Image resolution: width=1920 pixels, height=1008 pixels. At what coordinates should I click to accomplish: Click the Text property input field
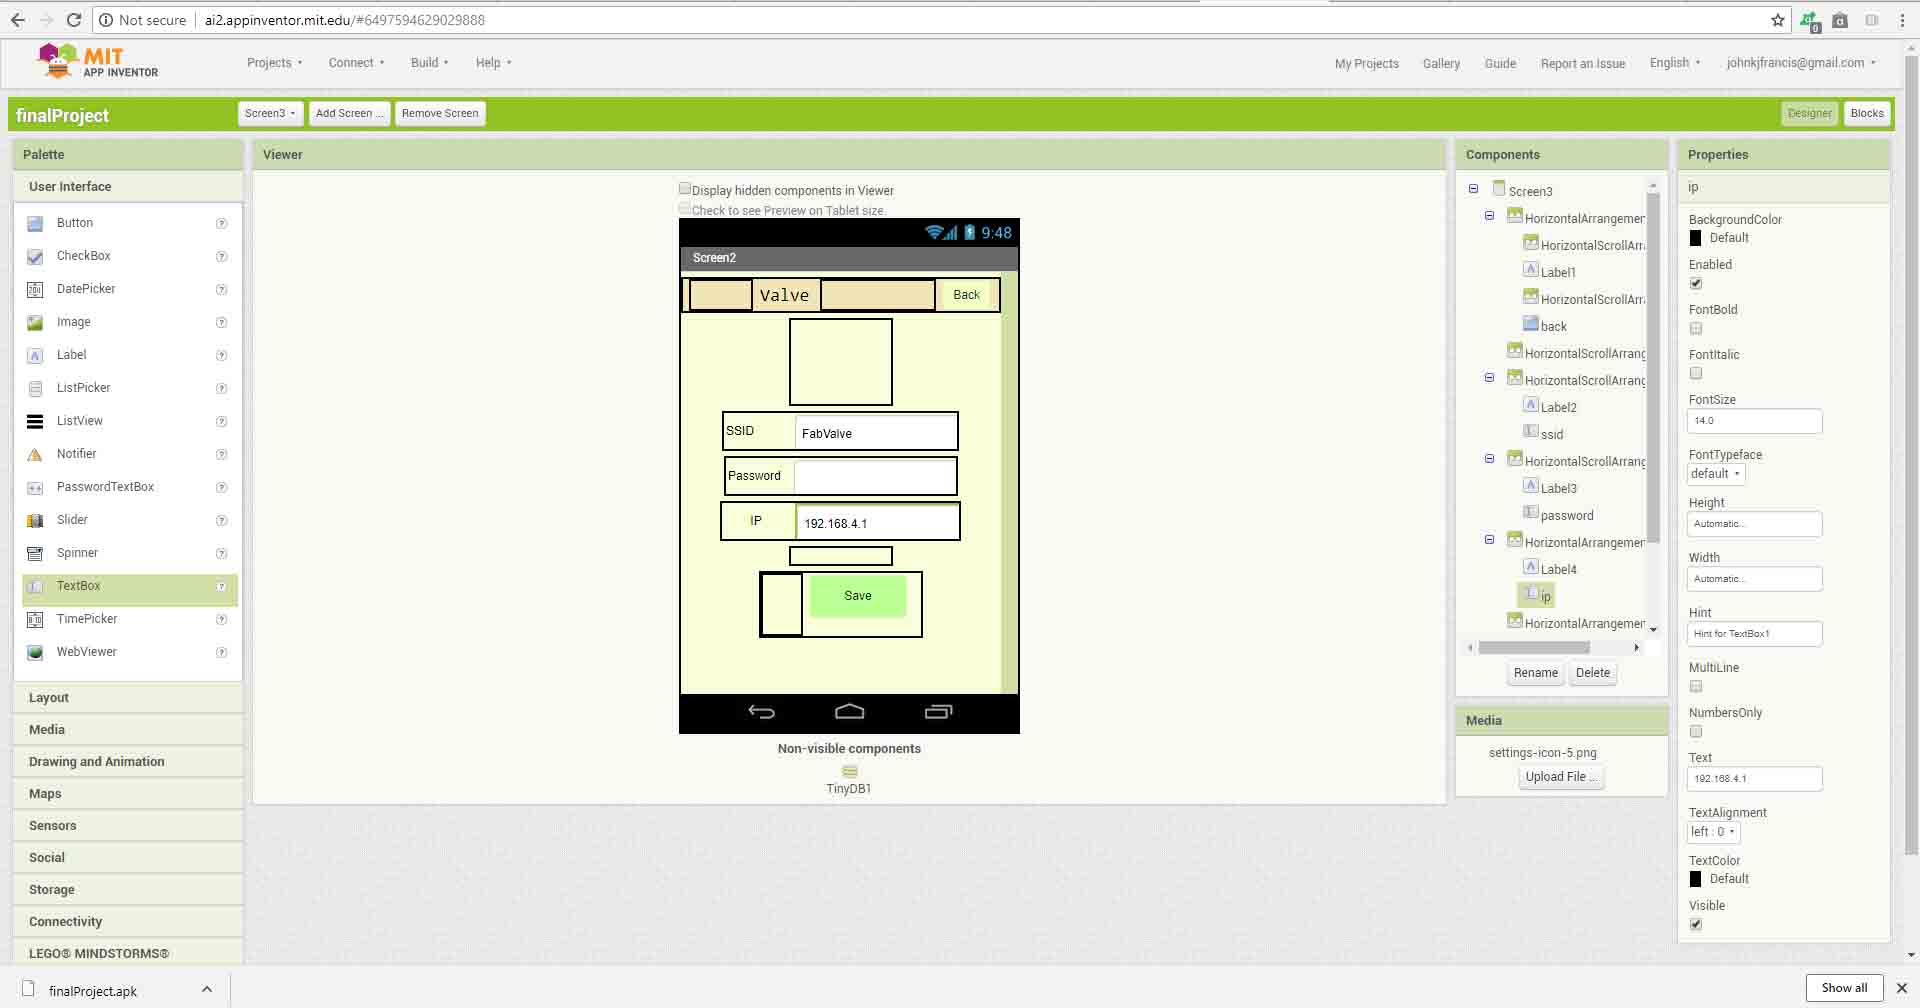[x=1754, y=779]
